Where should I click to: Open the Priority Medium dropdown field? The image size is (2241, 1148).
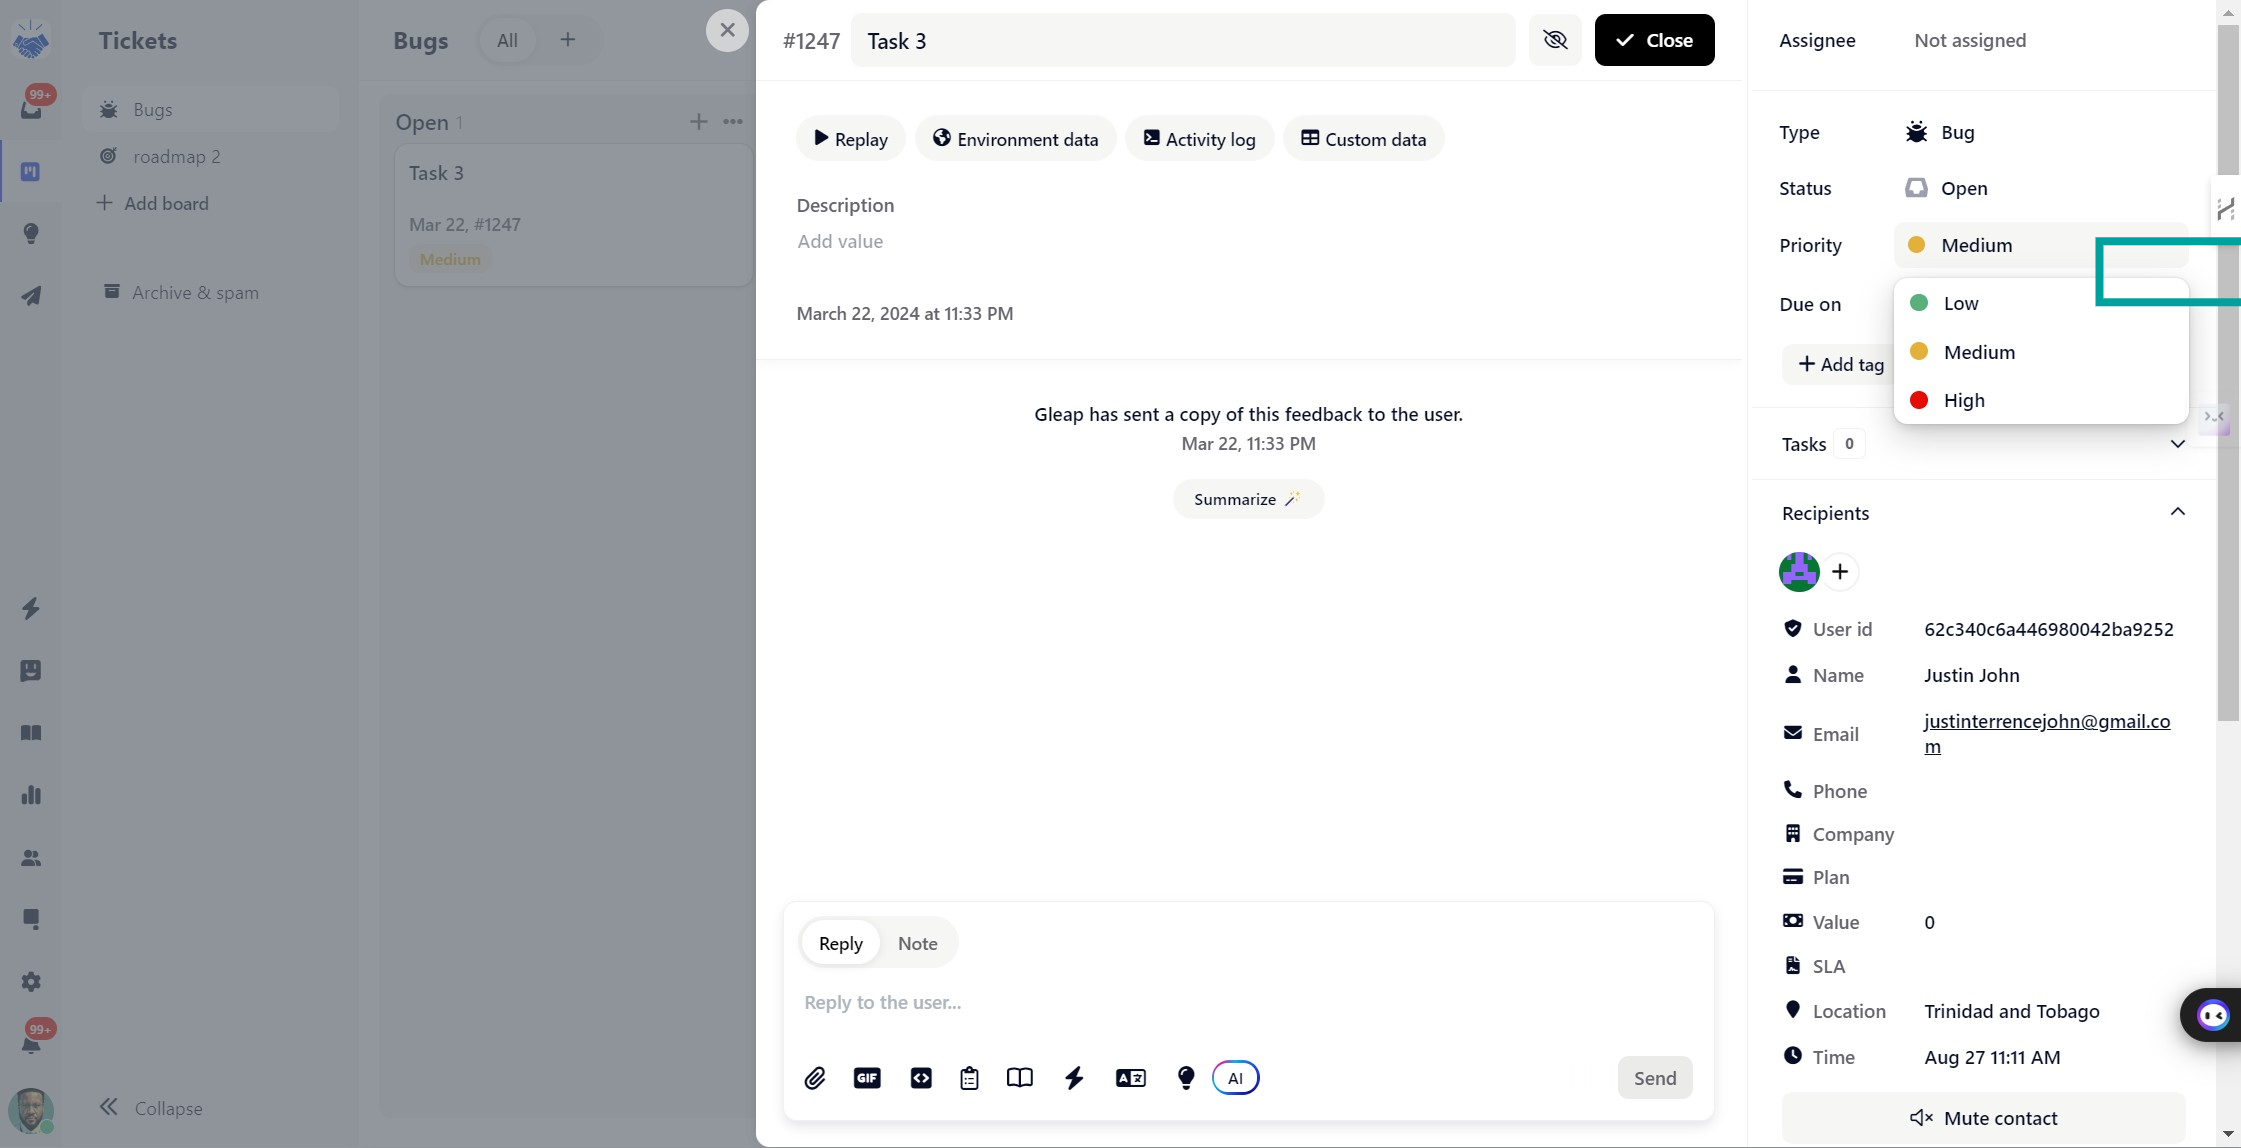tap(2041, 245)
